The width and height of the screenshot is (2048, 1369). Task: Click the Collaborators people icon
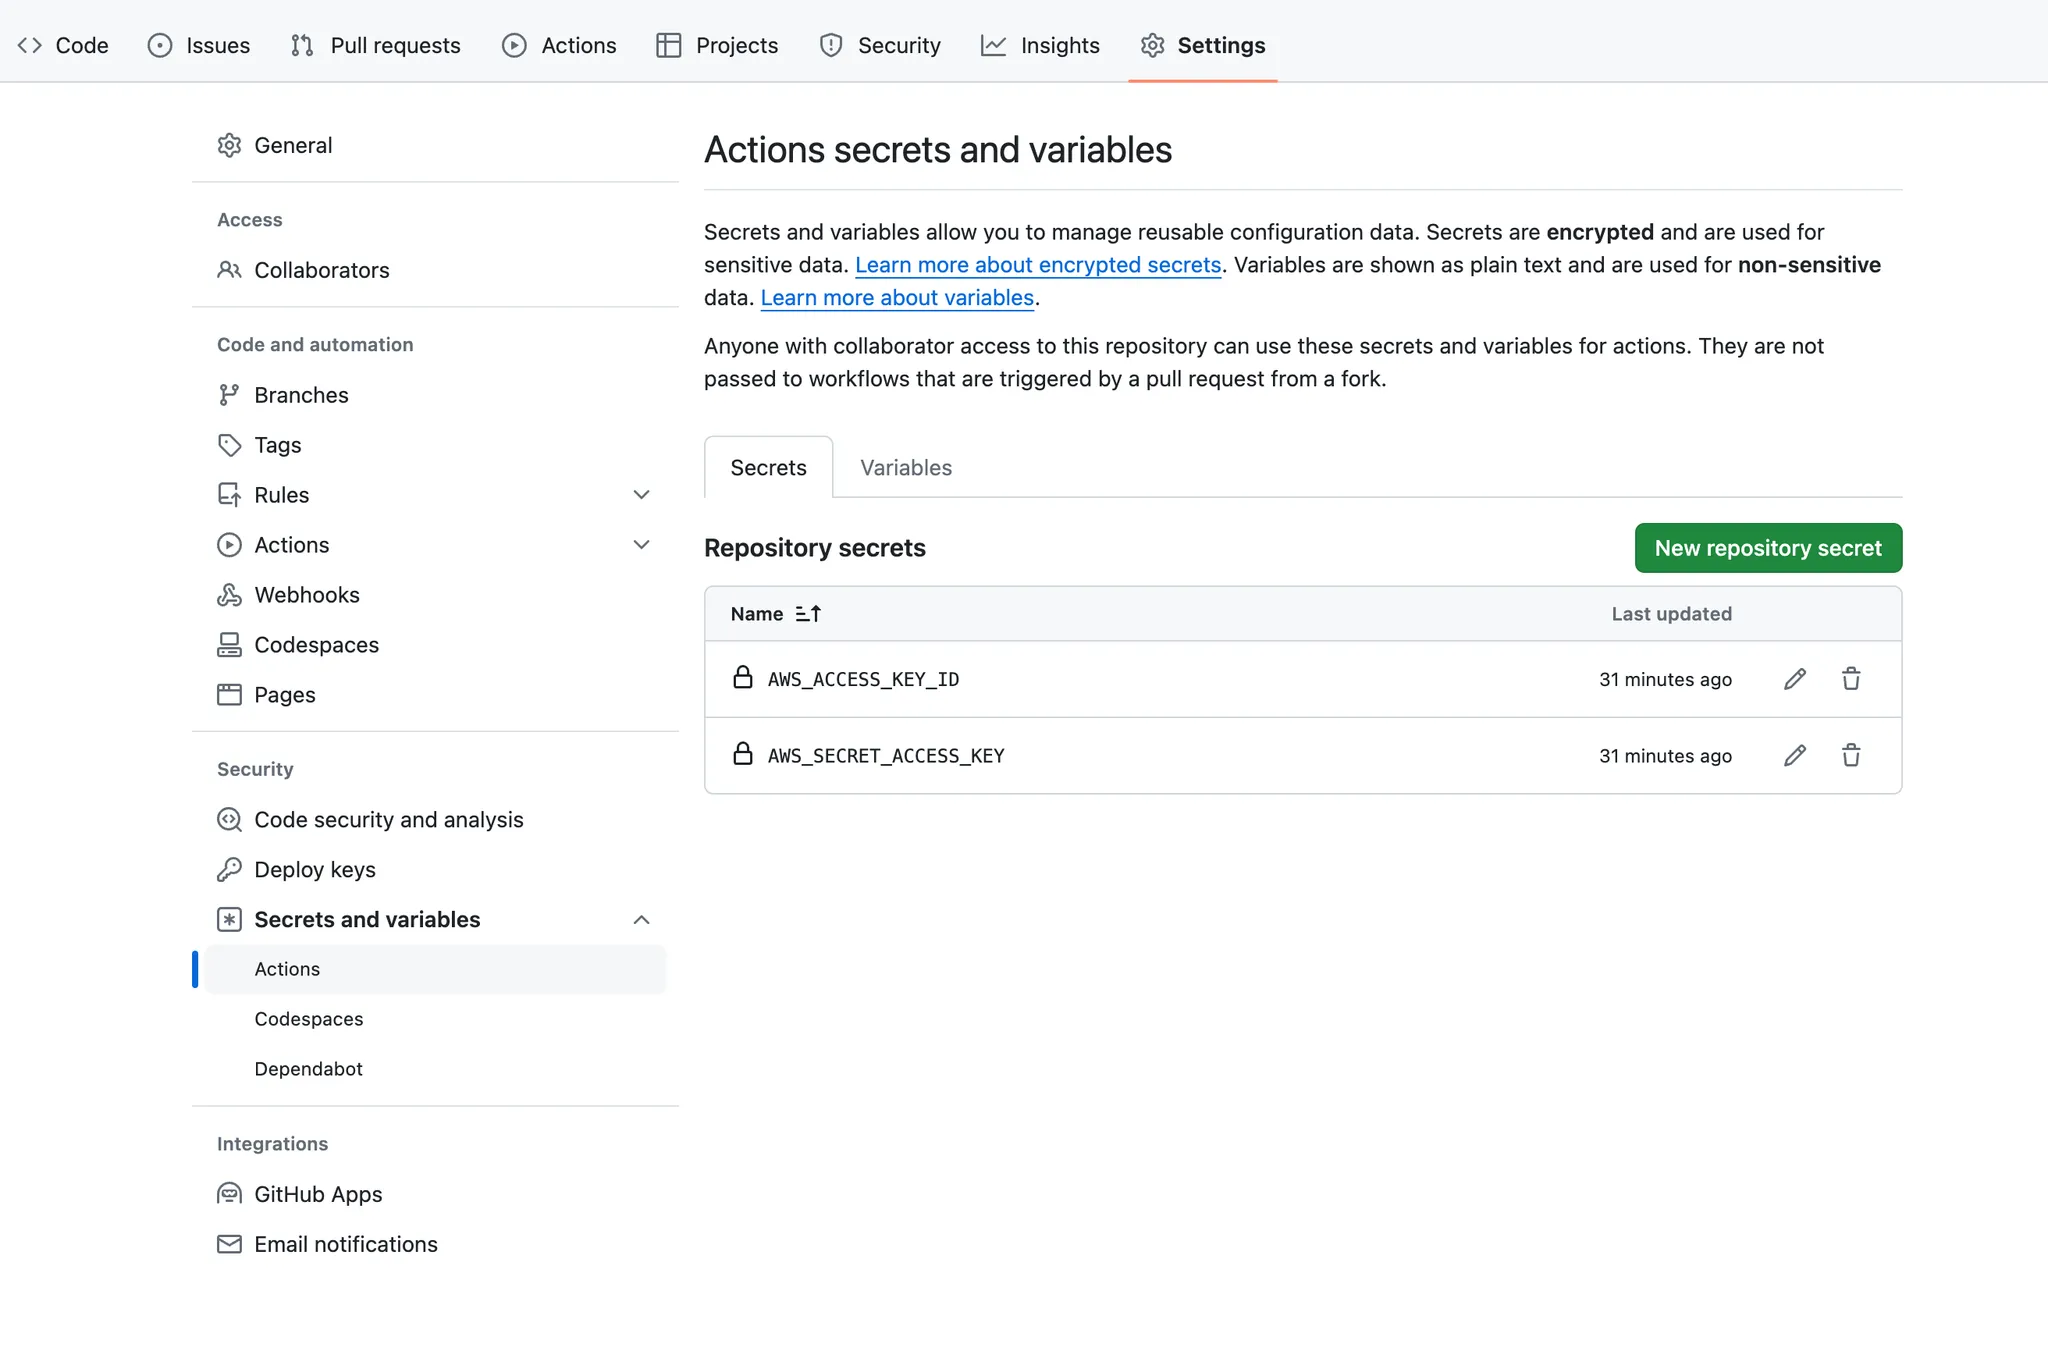[x=229, y=270]
